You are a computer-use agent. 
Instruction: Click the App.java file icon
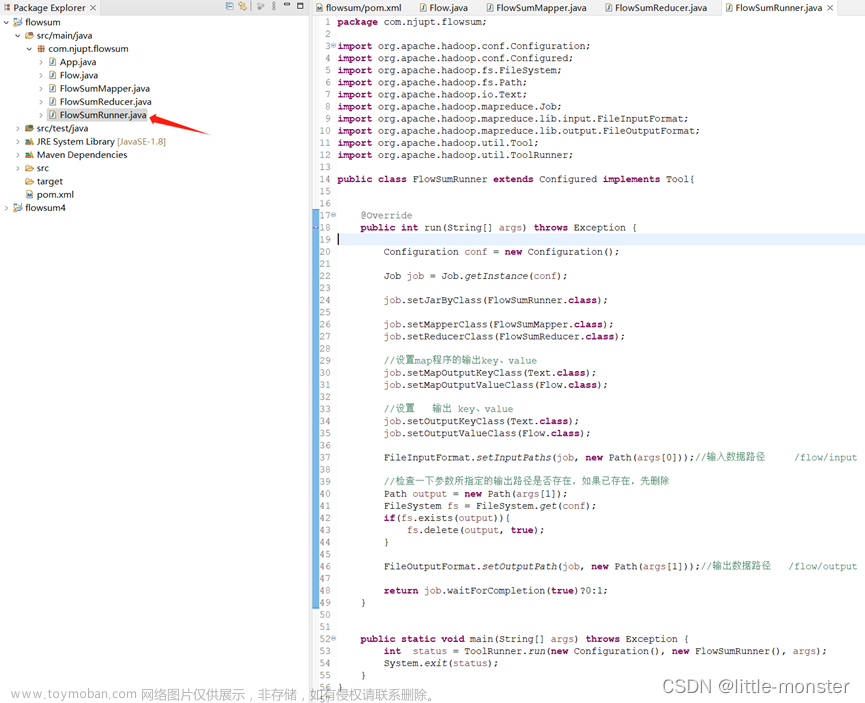tap(52, 62)
